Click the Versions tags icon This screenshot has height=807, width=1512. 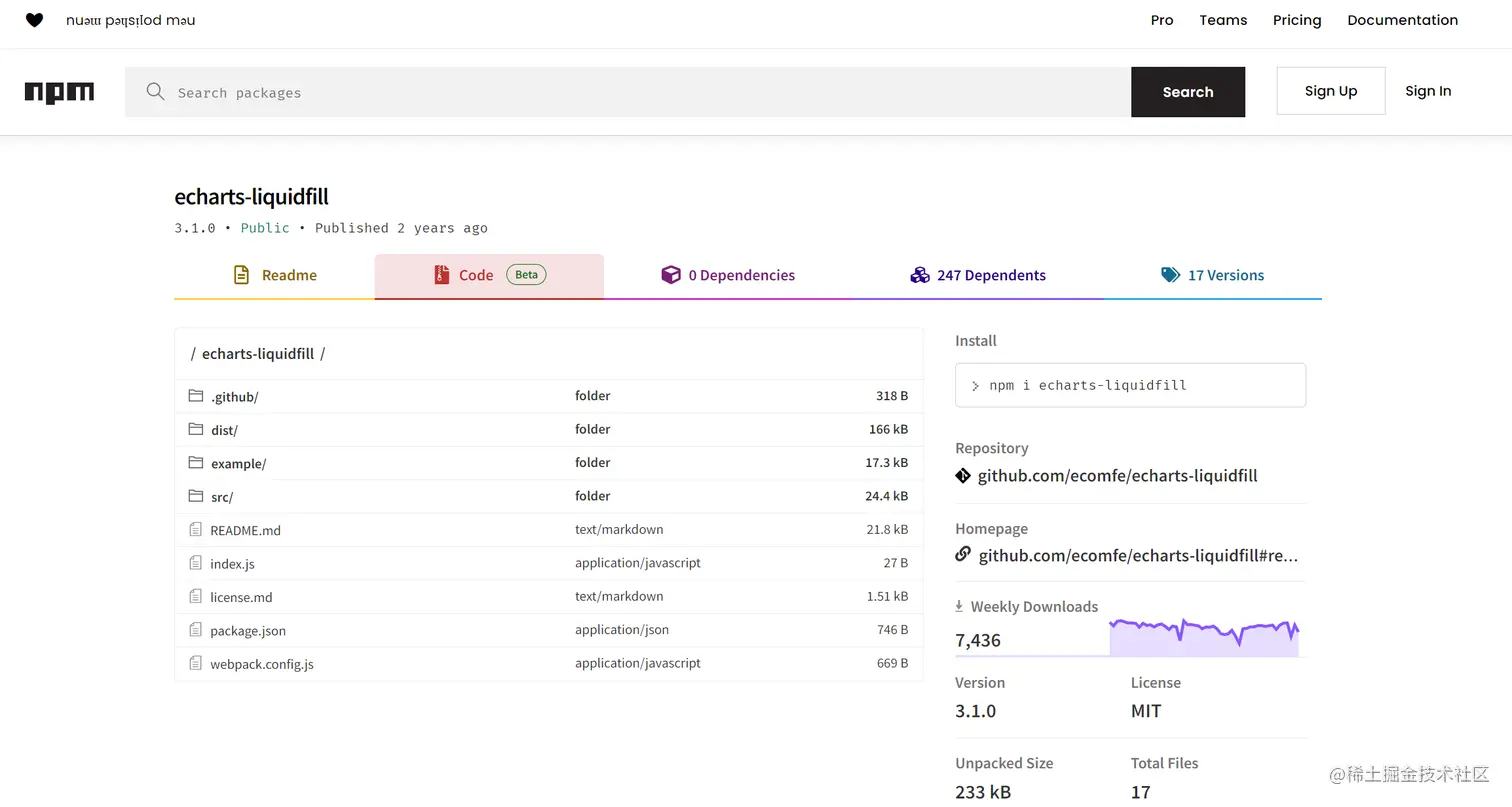1170,275
